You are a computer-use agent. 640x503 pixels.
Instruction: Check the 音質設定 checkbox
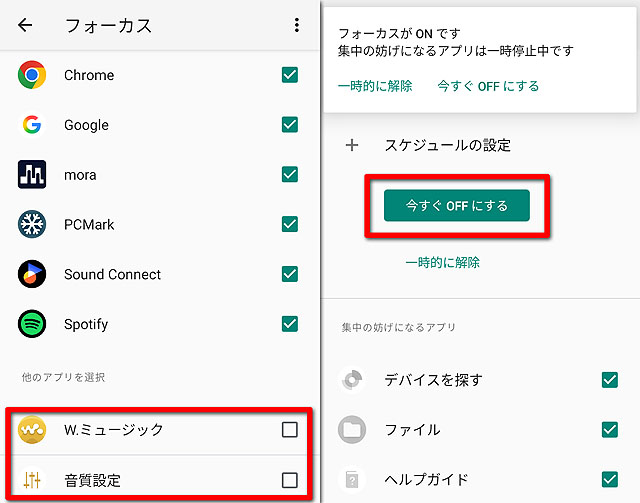click(x=290, y=480)
